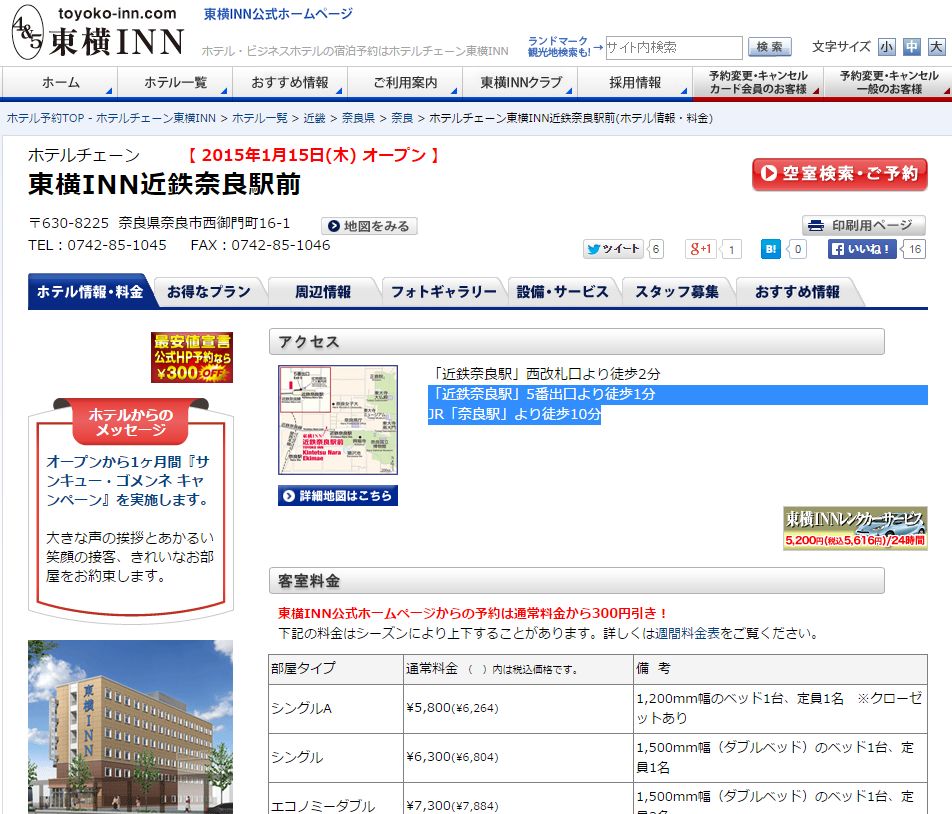The image size is (952, 814).
Task: Click the 詳細地図はこちら button
Action: click(x=338, y=495)
